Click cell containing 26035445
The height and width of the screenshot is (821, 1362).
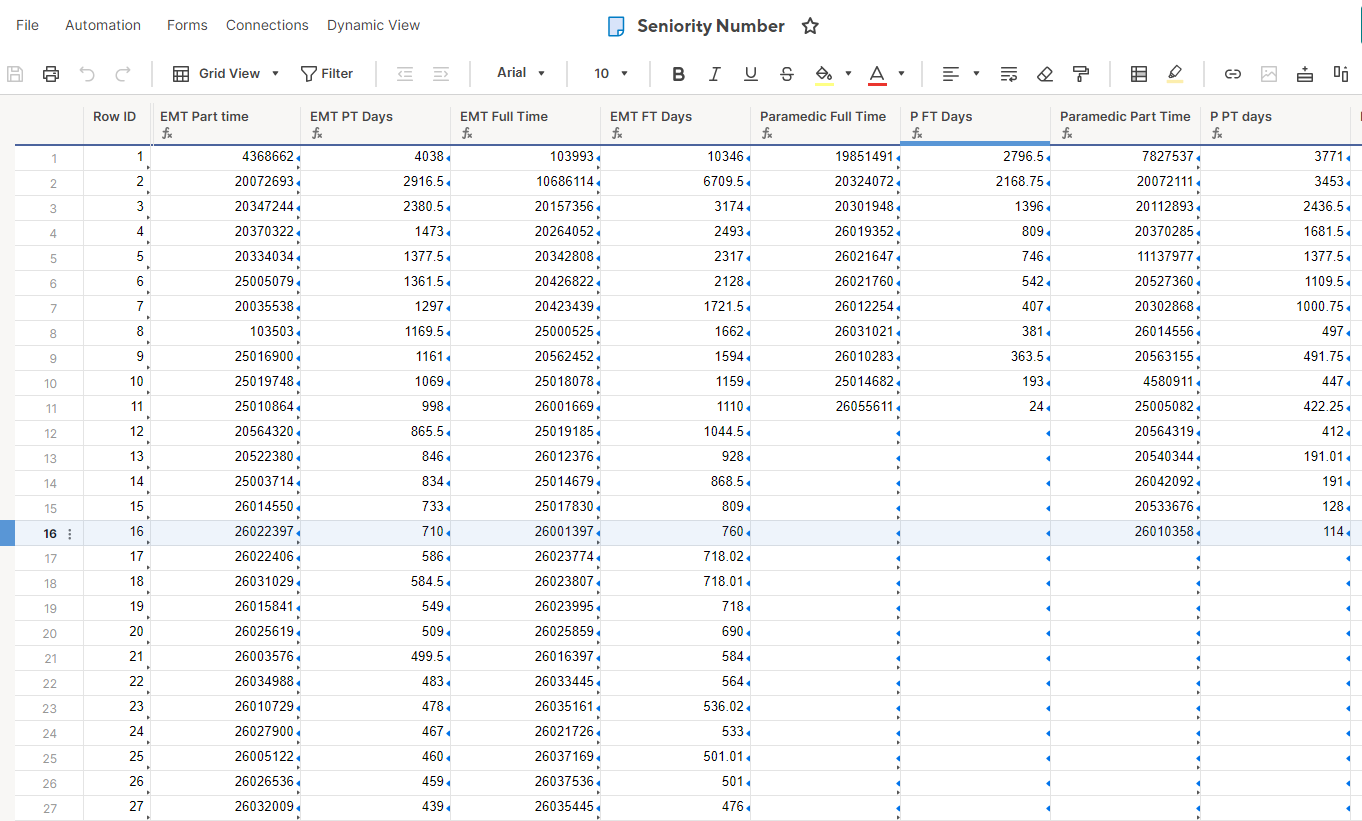[x=526, y=807]
